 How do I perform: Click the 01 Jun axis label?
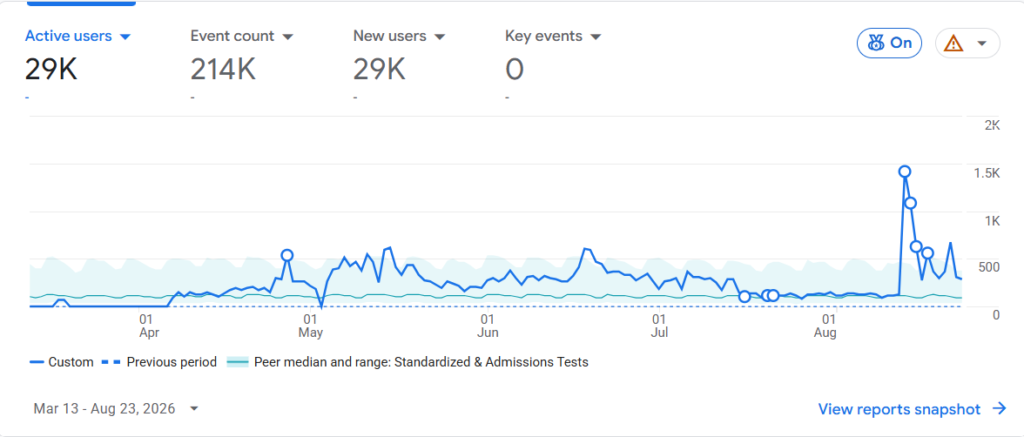click(x=488, y=326)
